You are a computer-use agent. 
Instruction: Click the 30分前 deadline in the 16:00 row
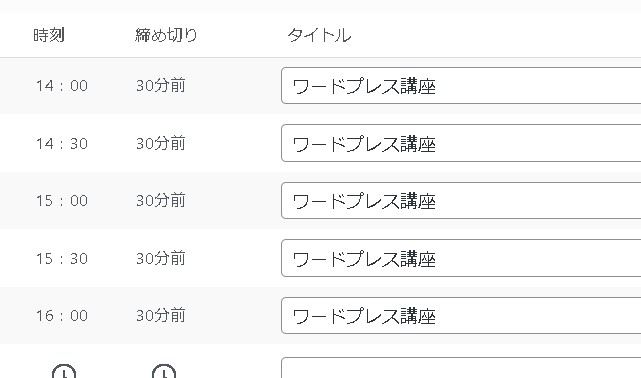tap(161, 315)
